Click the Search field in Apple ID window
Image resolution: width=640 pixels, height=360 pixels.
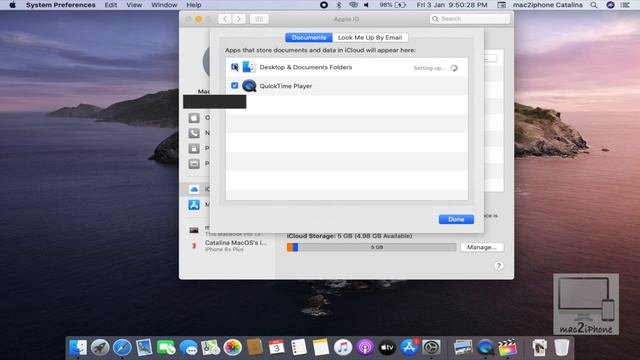point(470,19)
